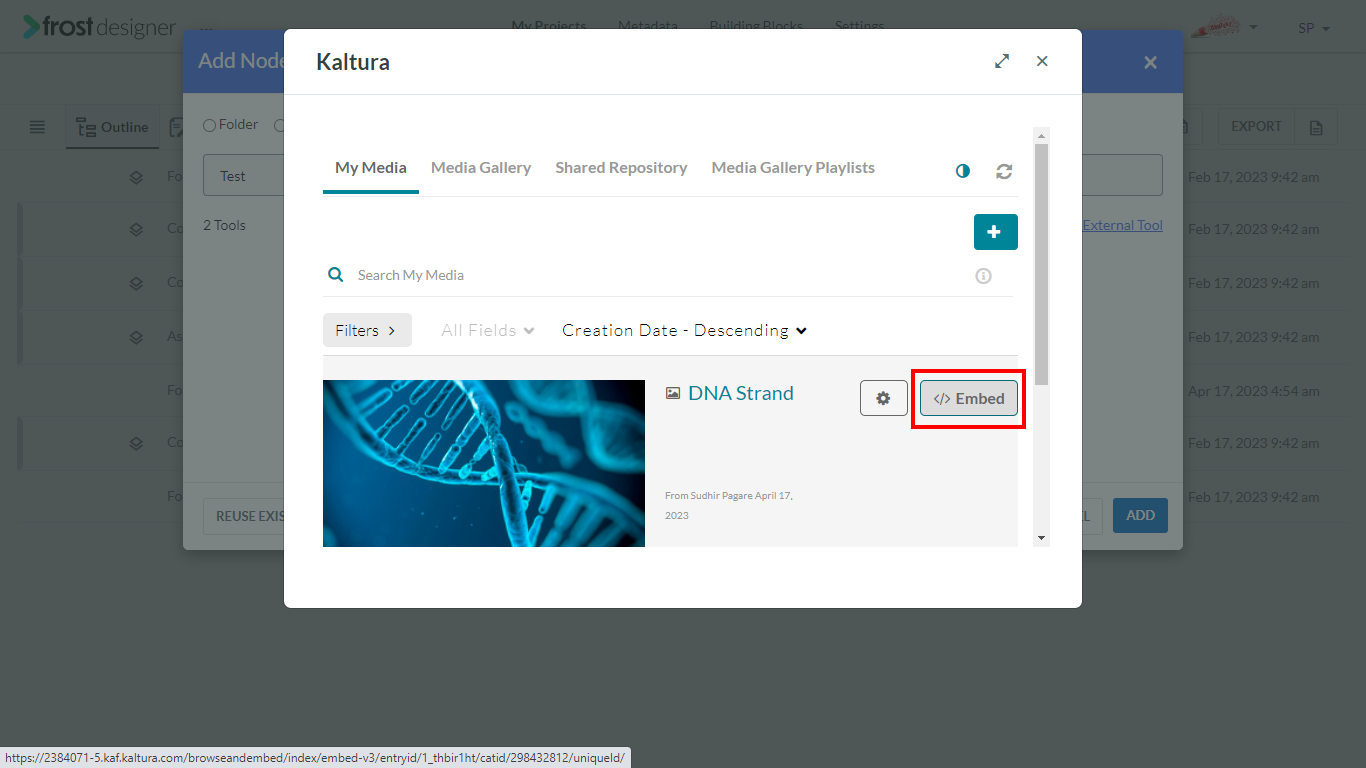Close the Add Node dialog behind
This screenshot has height=768, width=1366.
[x=1150, y=62]
